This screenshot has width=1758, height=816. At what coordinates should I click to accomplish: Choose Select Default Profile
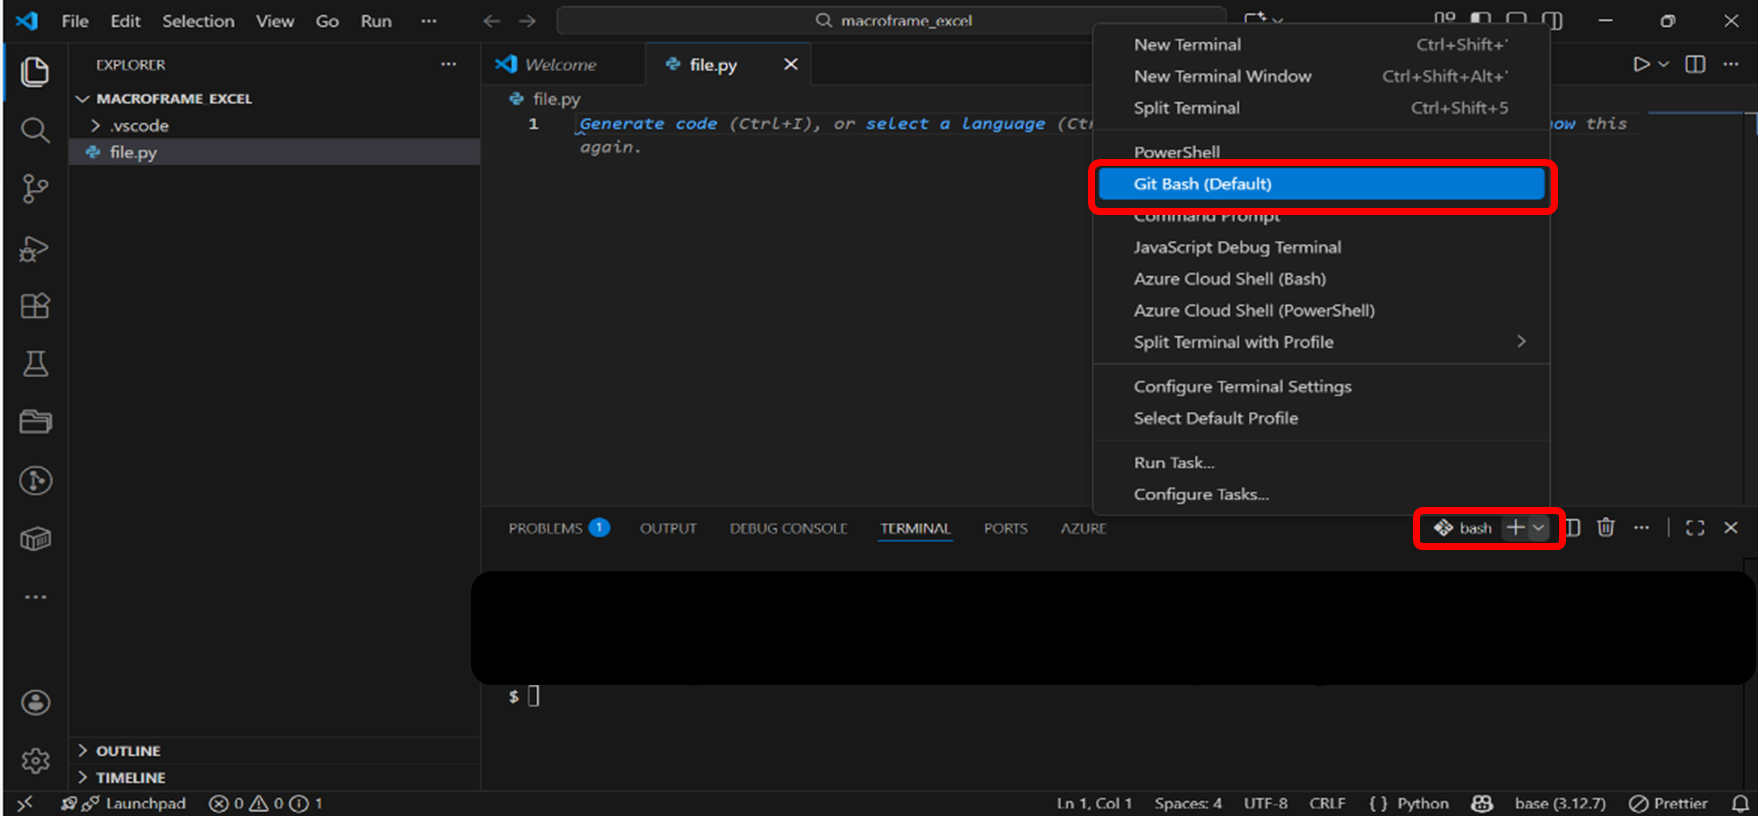(x=1321, y=418)
